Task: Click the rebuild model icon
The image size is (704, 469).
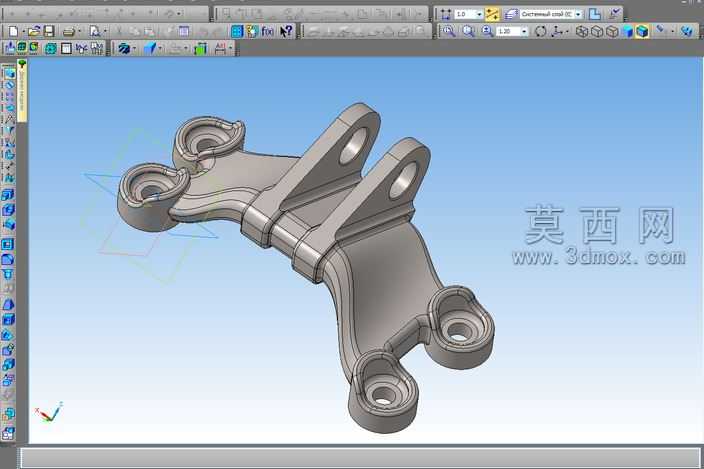Action: 686,31
